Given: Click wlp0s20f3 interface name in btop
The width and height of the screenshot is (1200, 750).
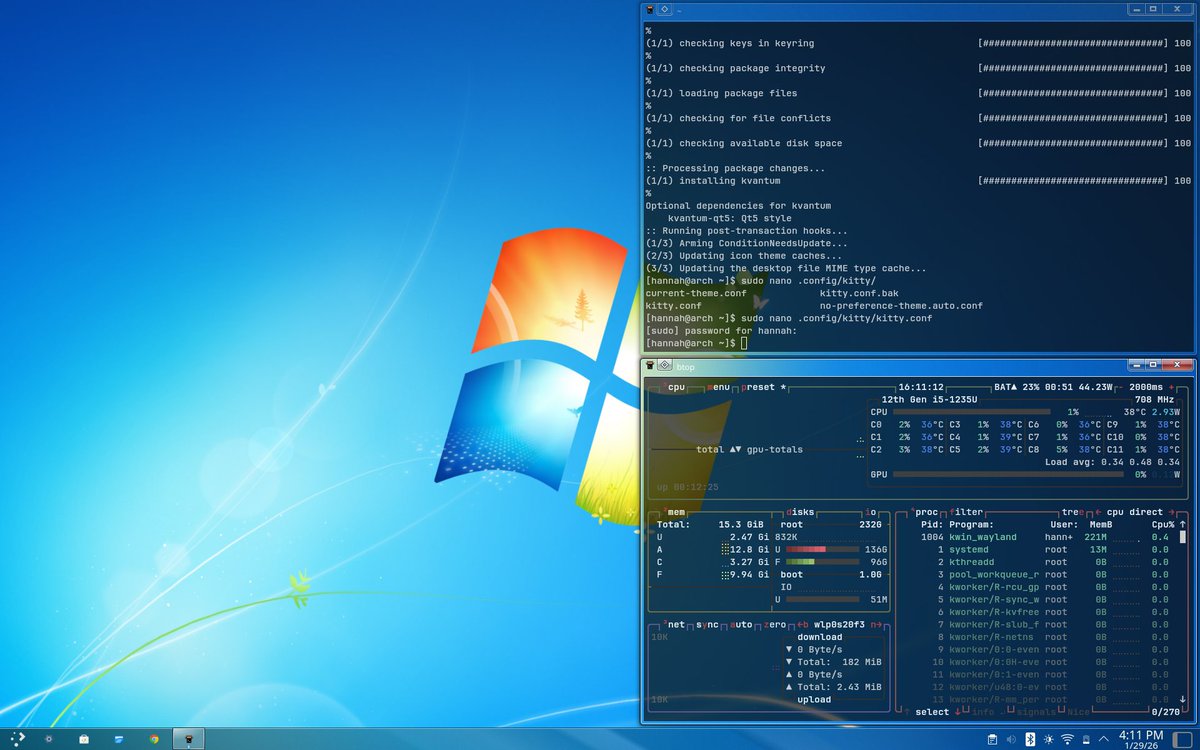Looking at the screenshot, I should tap(839, 624).
